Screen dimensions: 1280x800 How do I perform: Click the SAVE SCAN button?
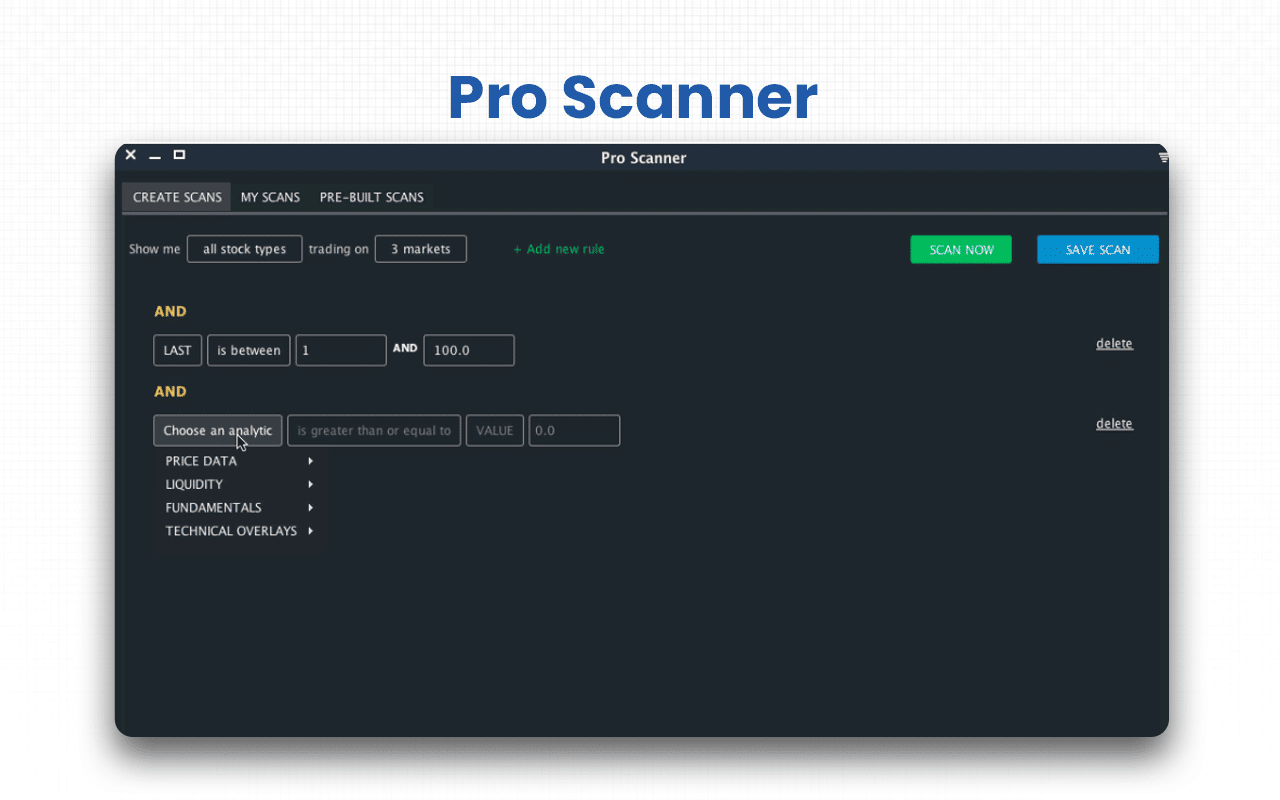pyautogui.click(x=1097, y=249)
